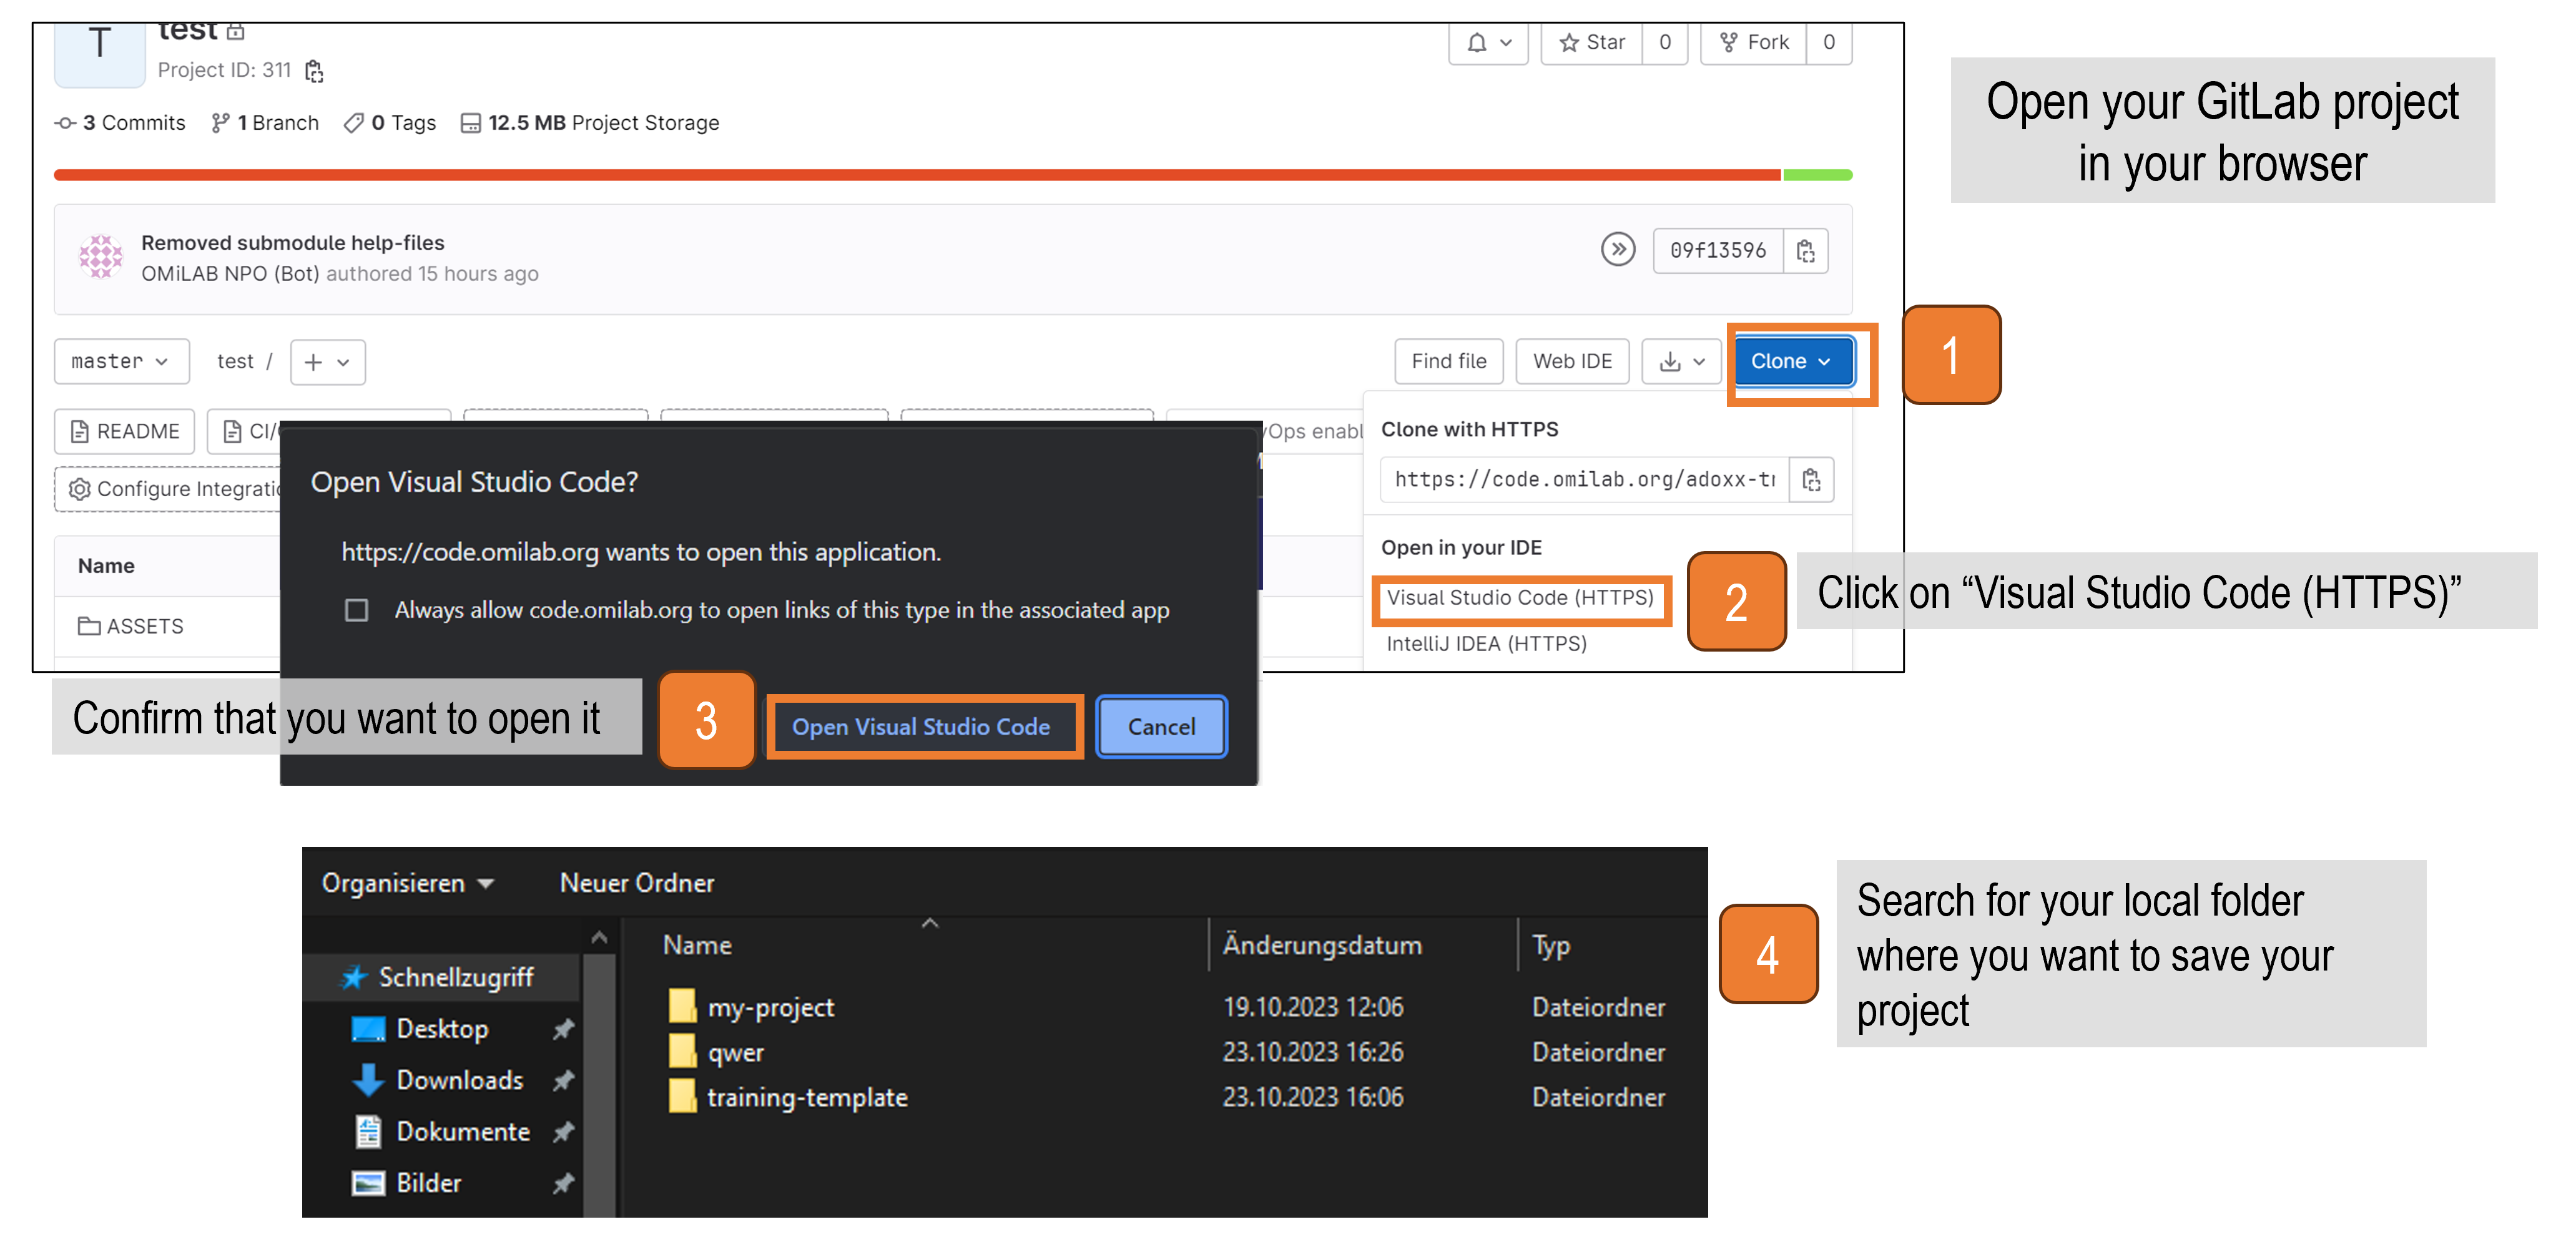2576x1252 pixels.
Task: Open the Web IDE
Action: [x=1572, y=361]
